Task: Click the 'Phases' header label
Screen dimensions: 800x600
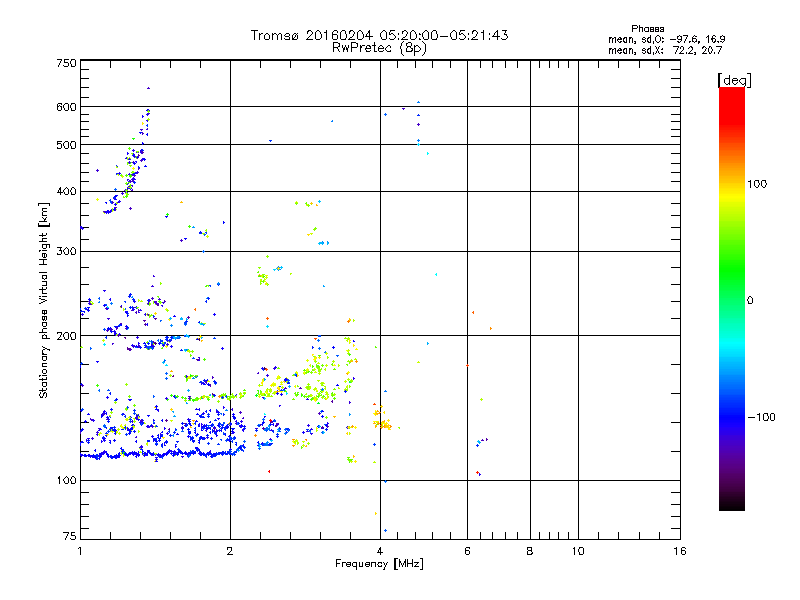Action: tap(647, 29)
